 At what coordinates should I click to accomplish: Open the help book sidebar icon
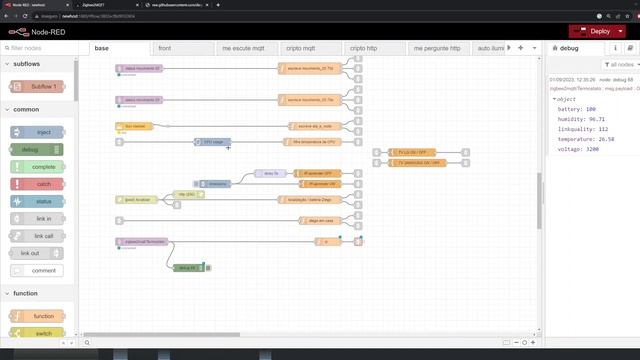tap(630, 48)
